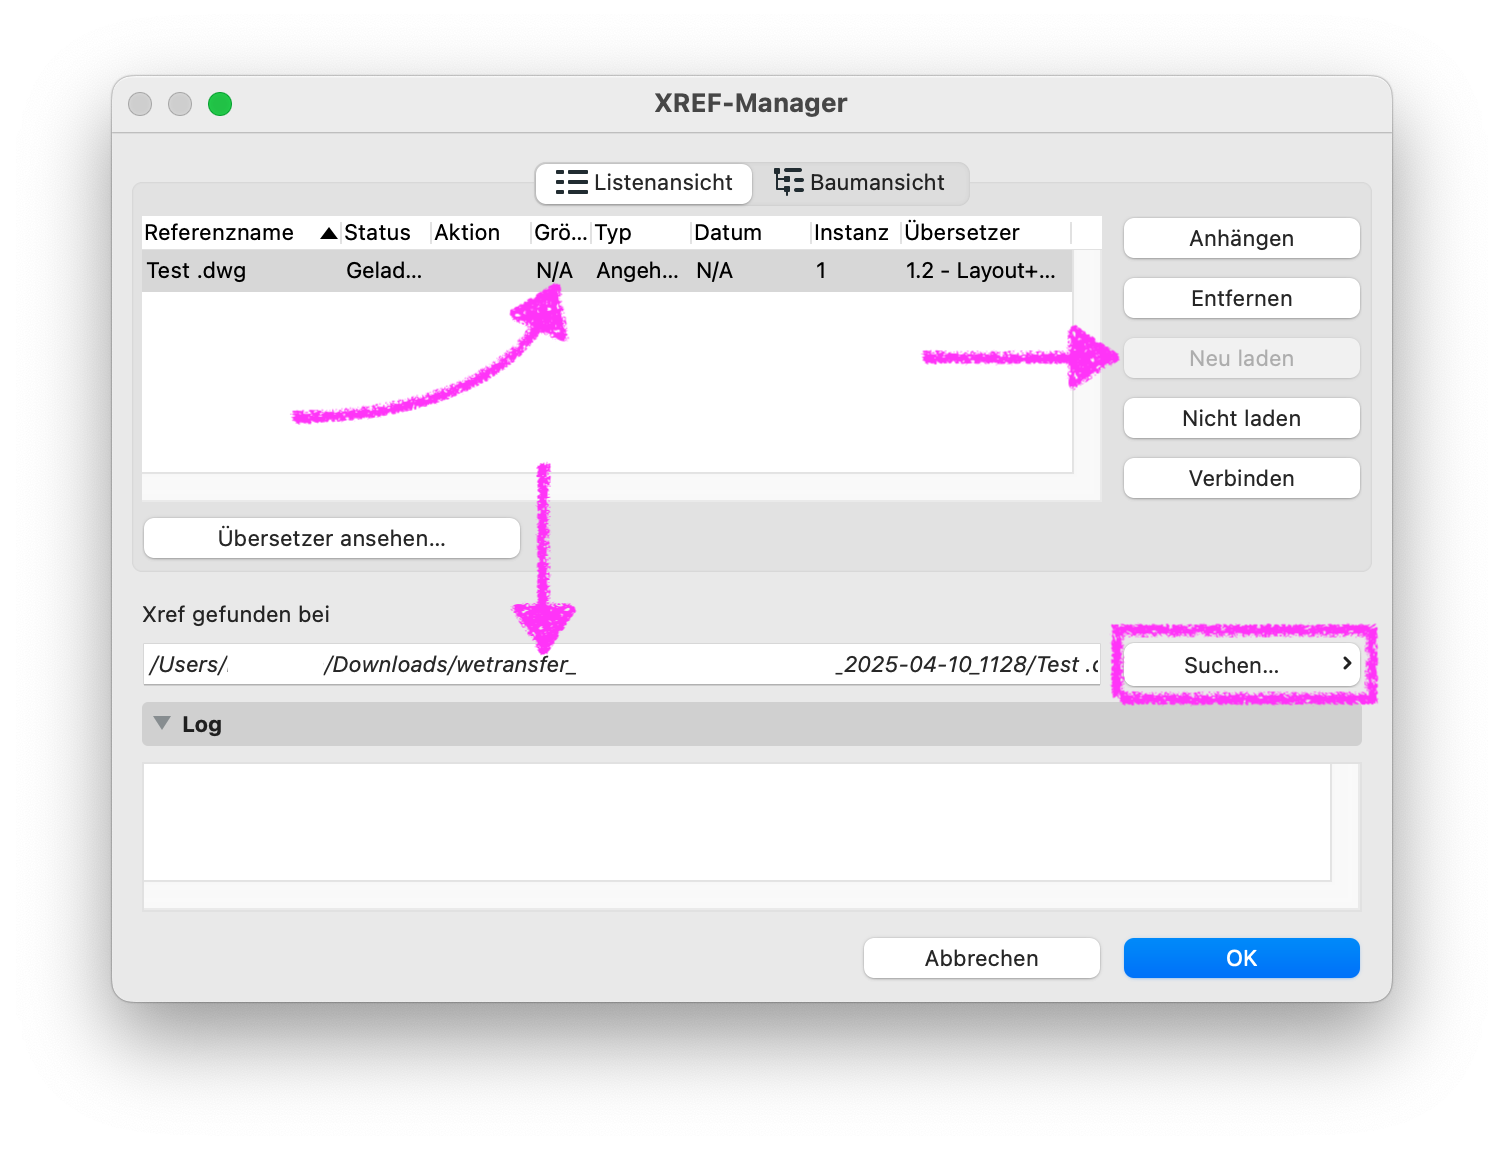The width and height of the screenshot is (1504, 1150).
Task: Switch to Listenansicht tab
Action: (x=644, y=183)
